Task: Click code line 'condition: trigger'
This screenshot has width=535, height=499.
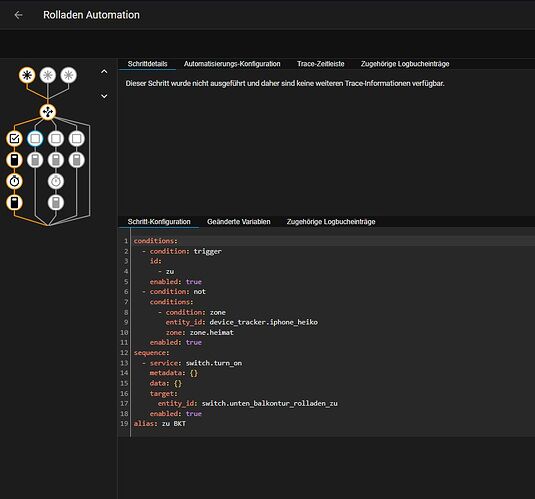Action: pyautogui.click(x=182, y=251)
